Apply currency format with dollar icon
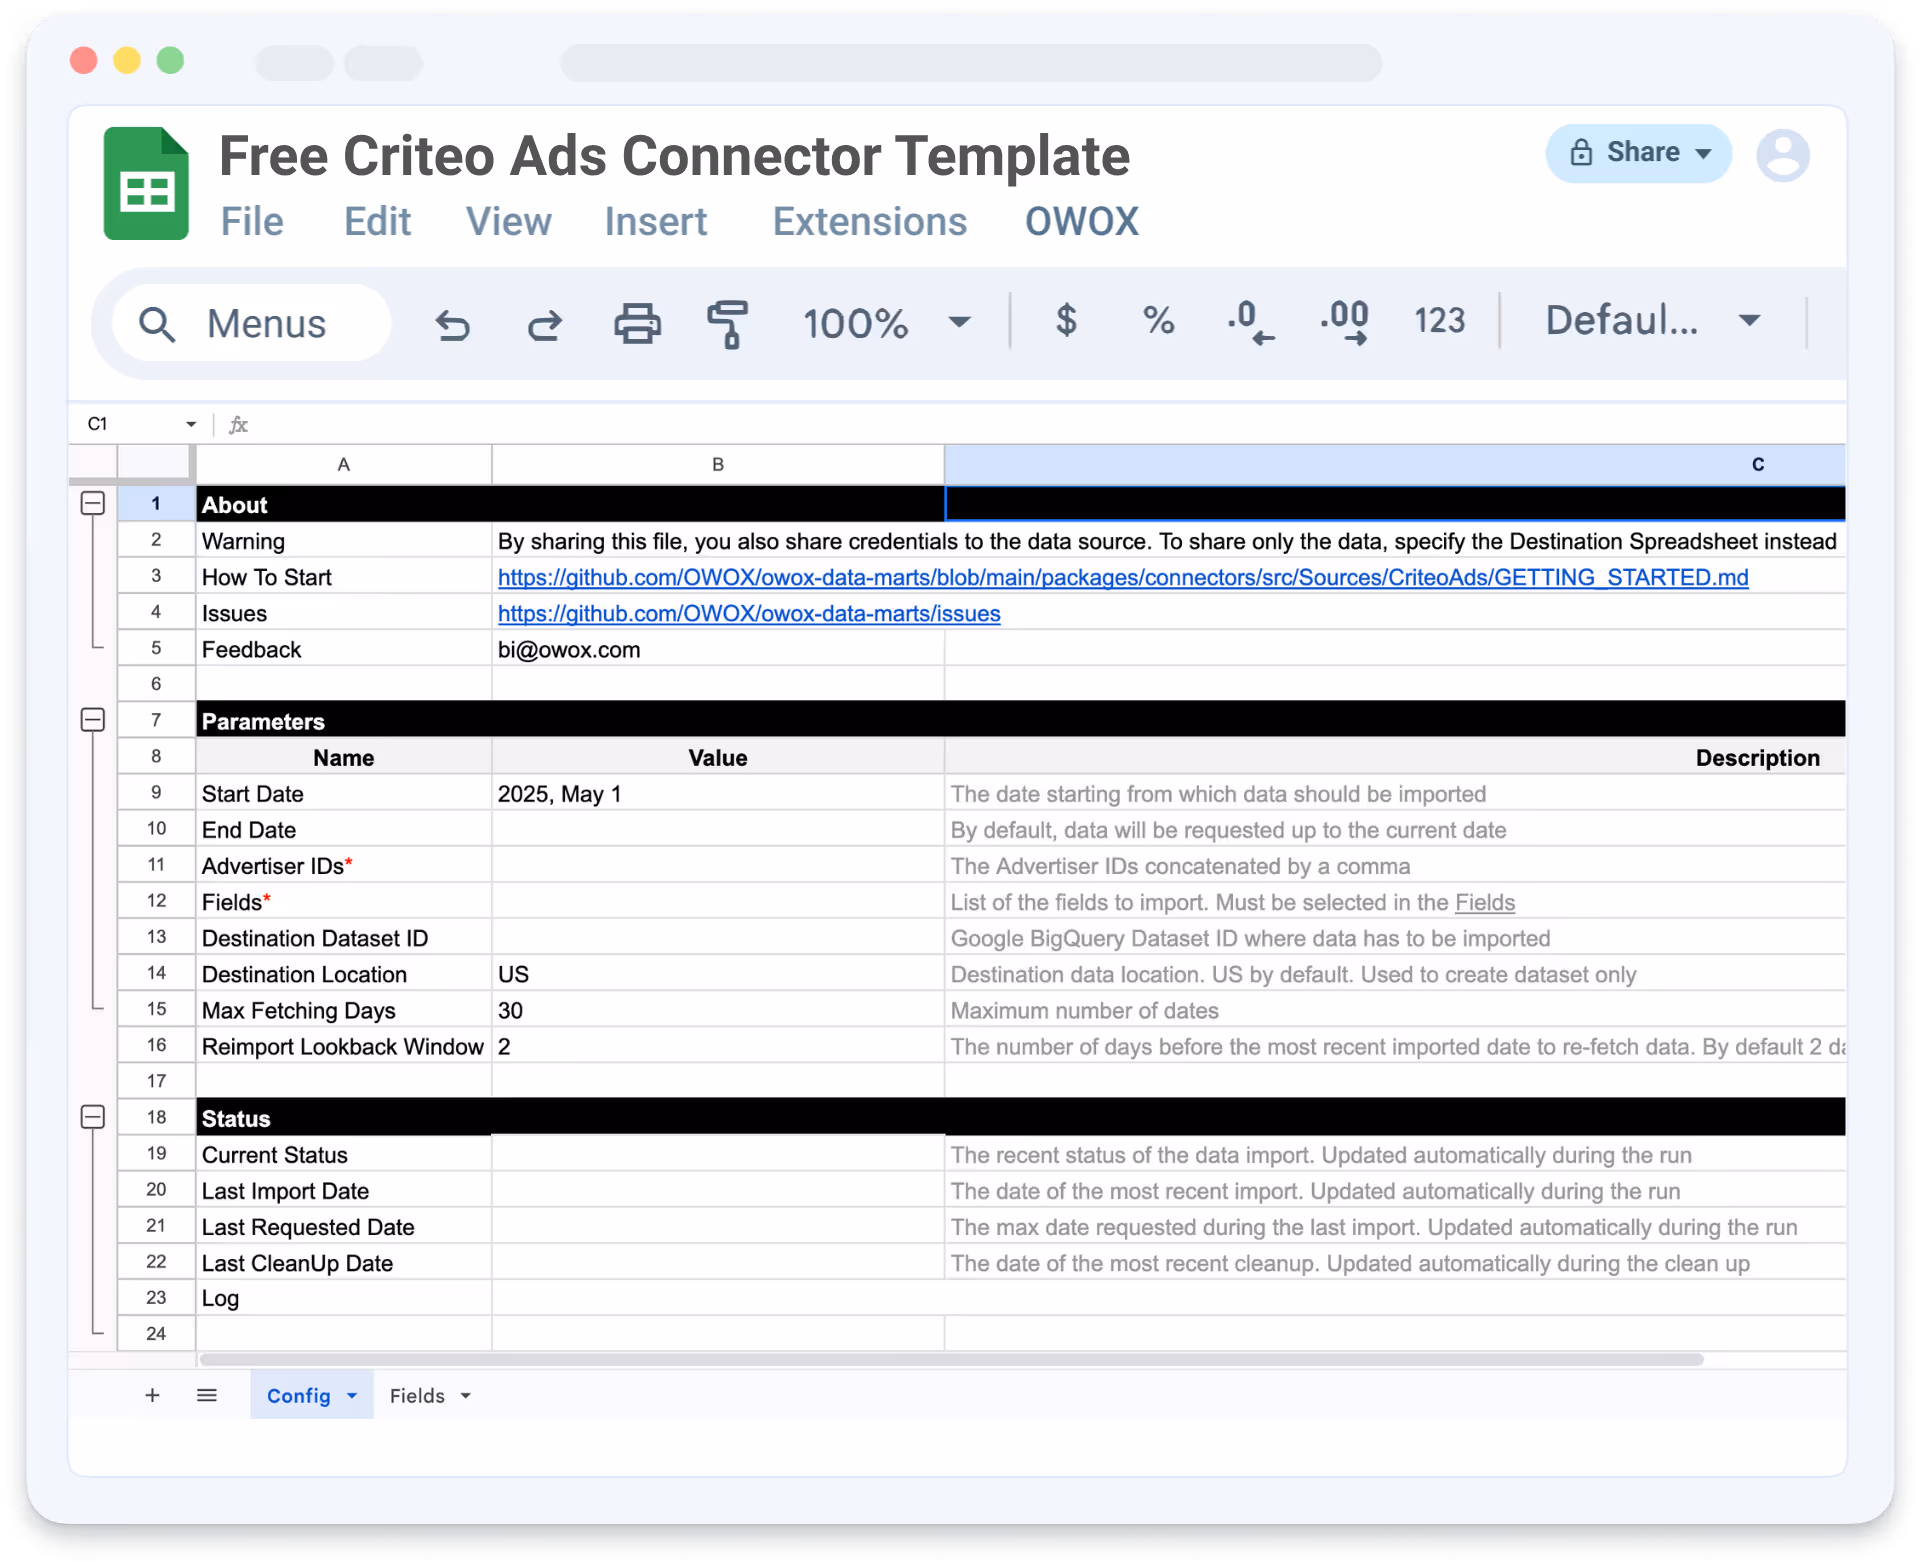 pos(1066,320)
